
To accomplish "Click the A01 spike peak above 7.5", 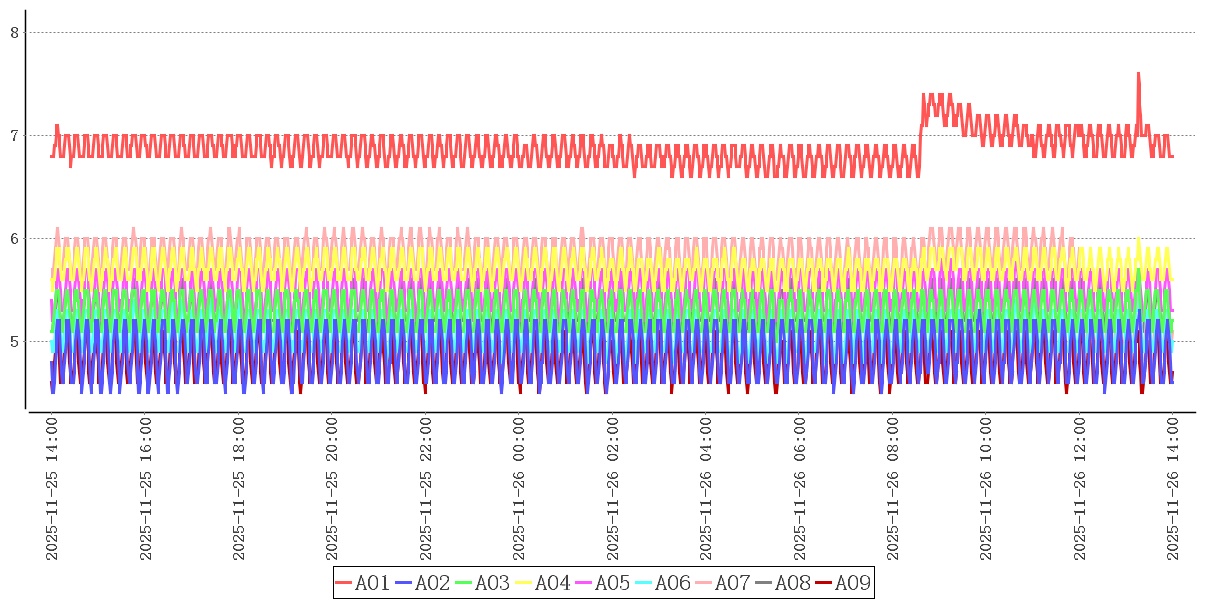I will pos(1138,74).
